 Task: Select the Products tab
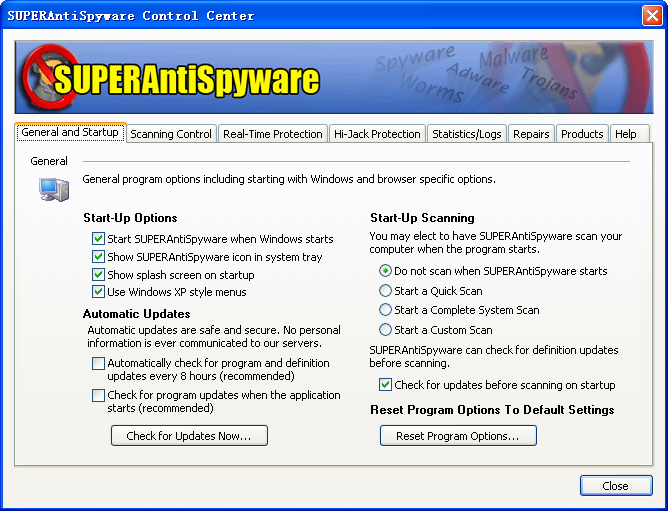click(x=581, y=134)
